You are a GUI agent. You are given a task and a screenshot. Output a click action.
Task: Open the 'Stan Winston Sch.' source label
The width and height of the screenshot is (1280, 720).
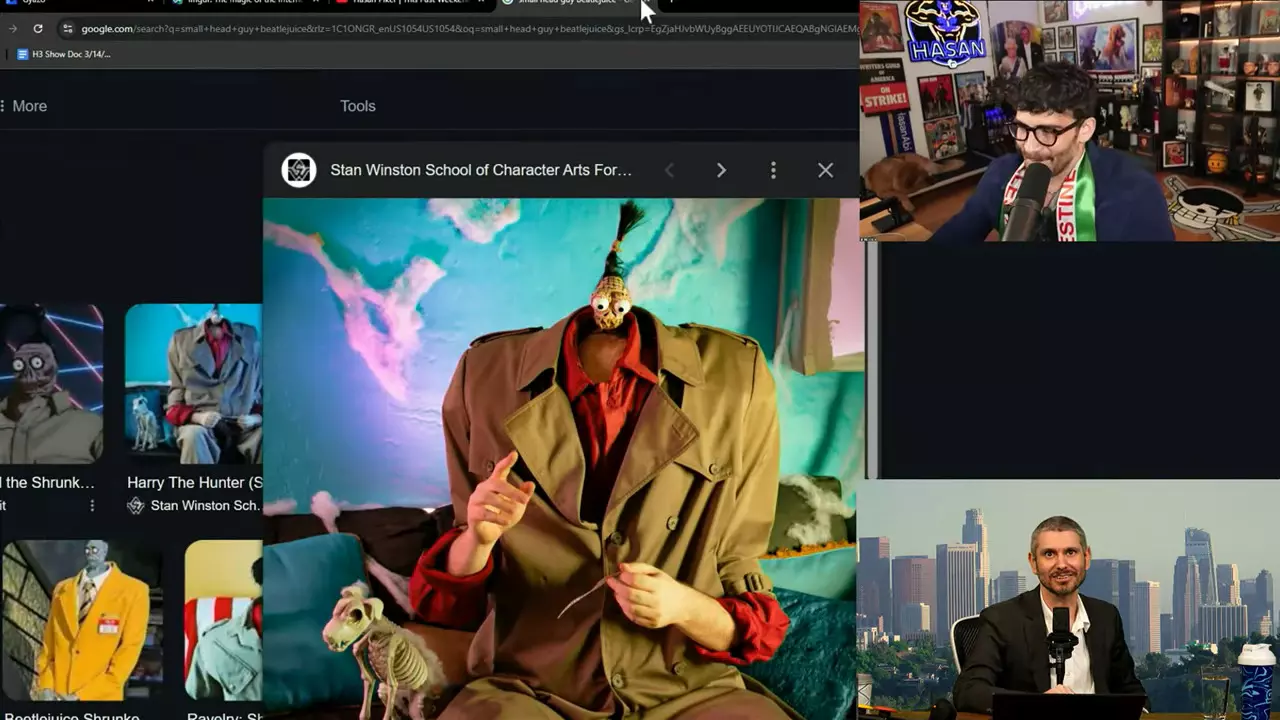[205, 506]
